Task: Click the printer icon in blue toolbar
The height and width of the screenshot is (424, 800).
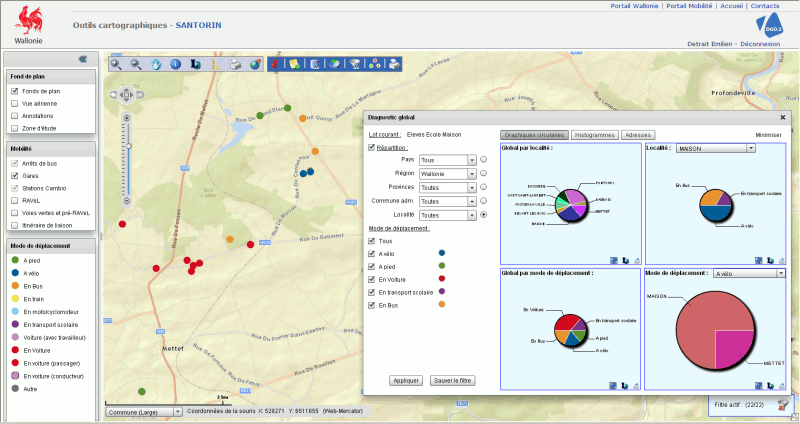Action: 394,64
